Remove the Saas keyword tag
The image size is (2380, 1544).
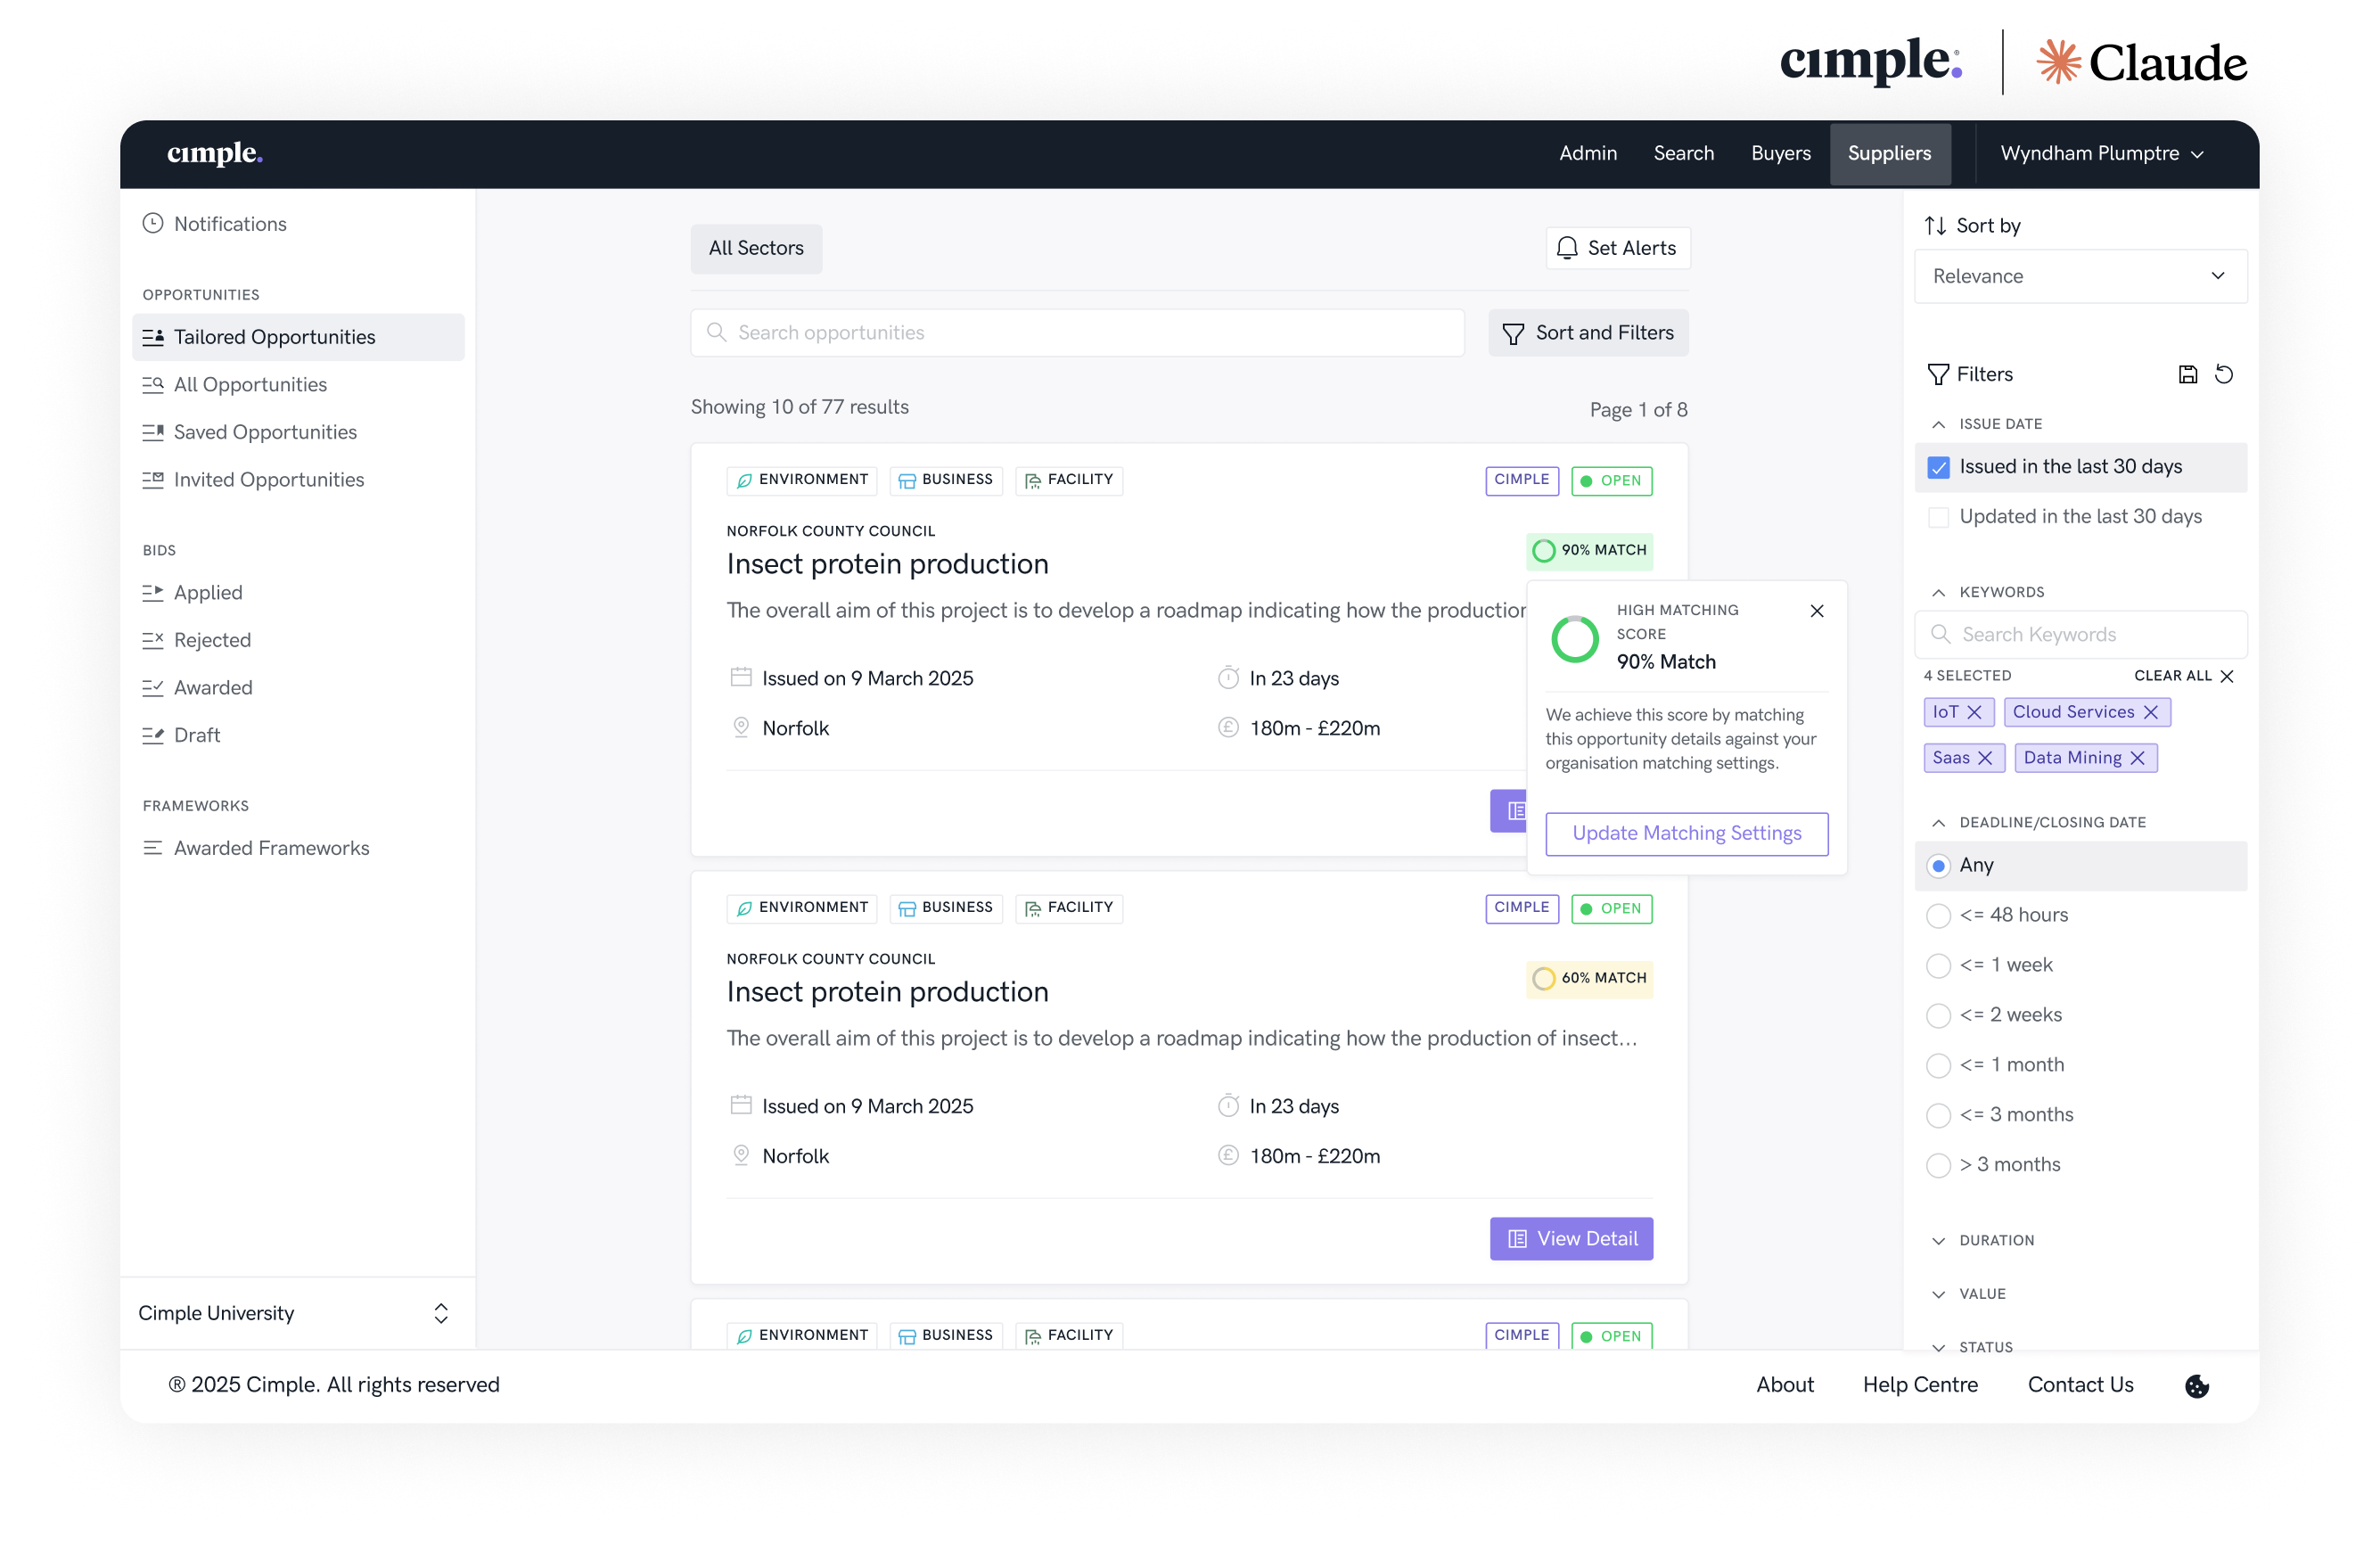point(1985,758)
